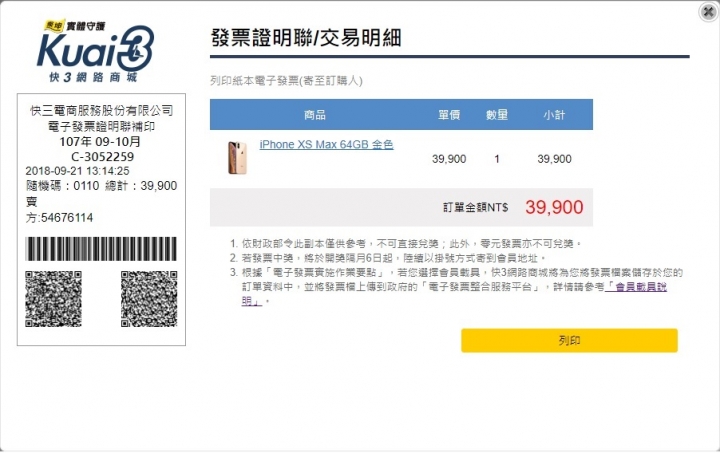Click the 快3網路商城 tagline under logo
Image resolution: width=720 pixels, height=453 pixels.
point(93,77)
